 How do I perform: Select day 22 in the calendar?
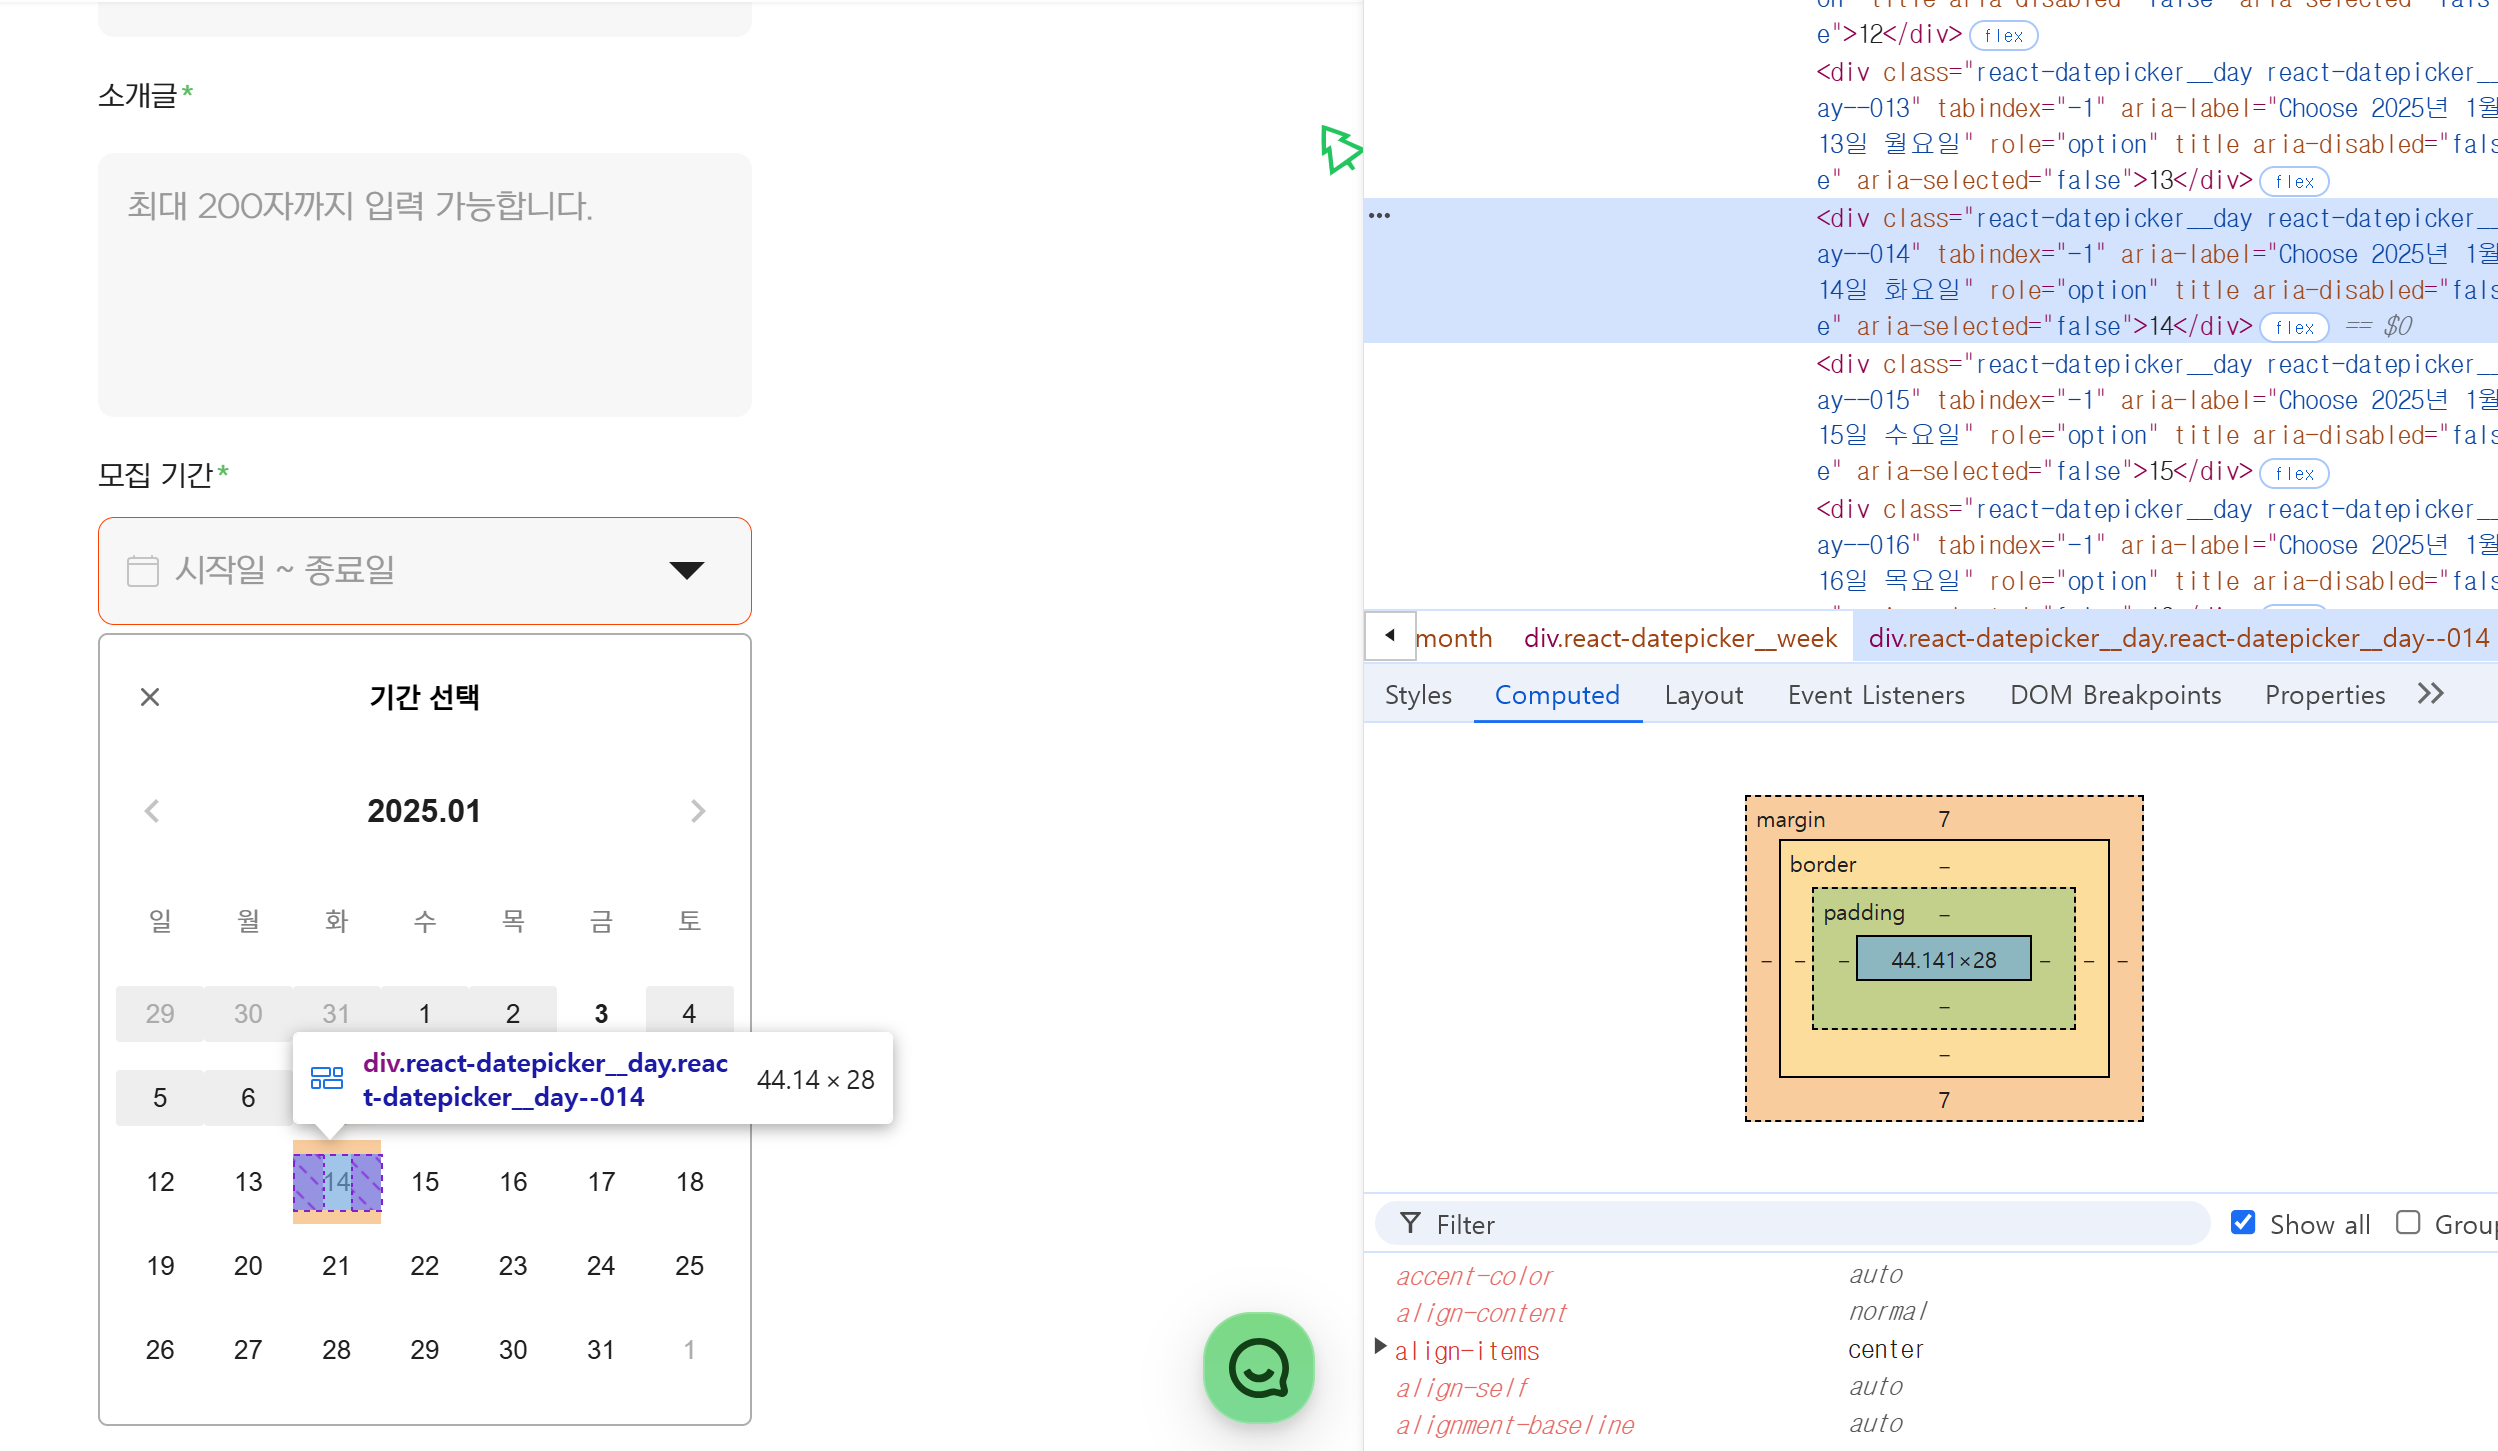(425, 1266)
